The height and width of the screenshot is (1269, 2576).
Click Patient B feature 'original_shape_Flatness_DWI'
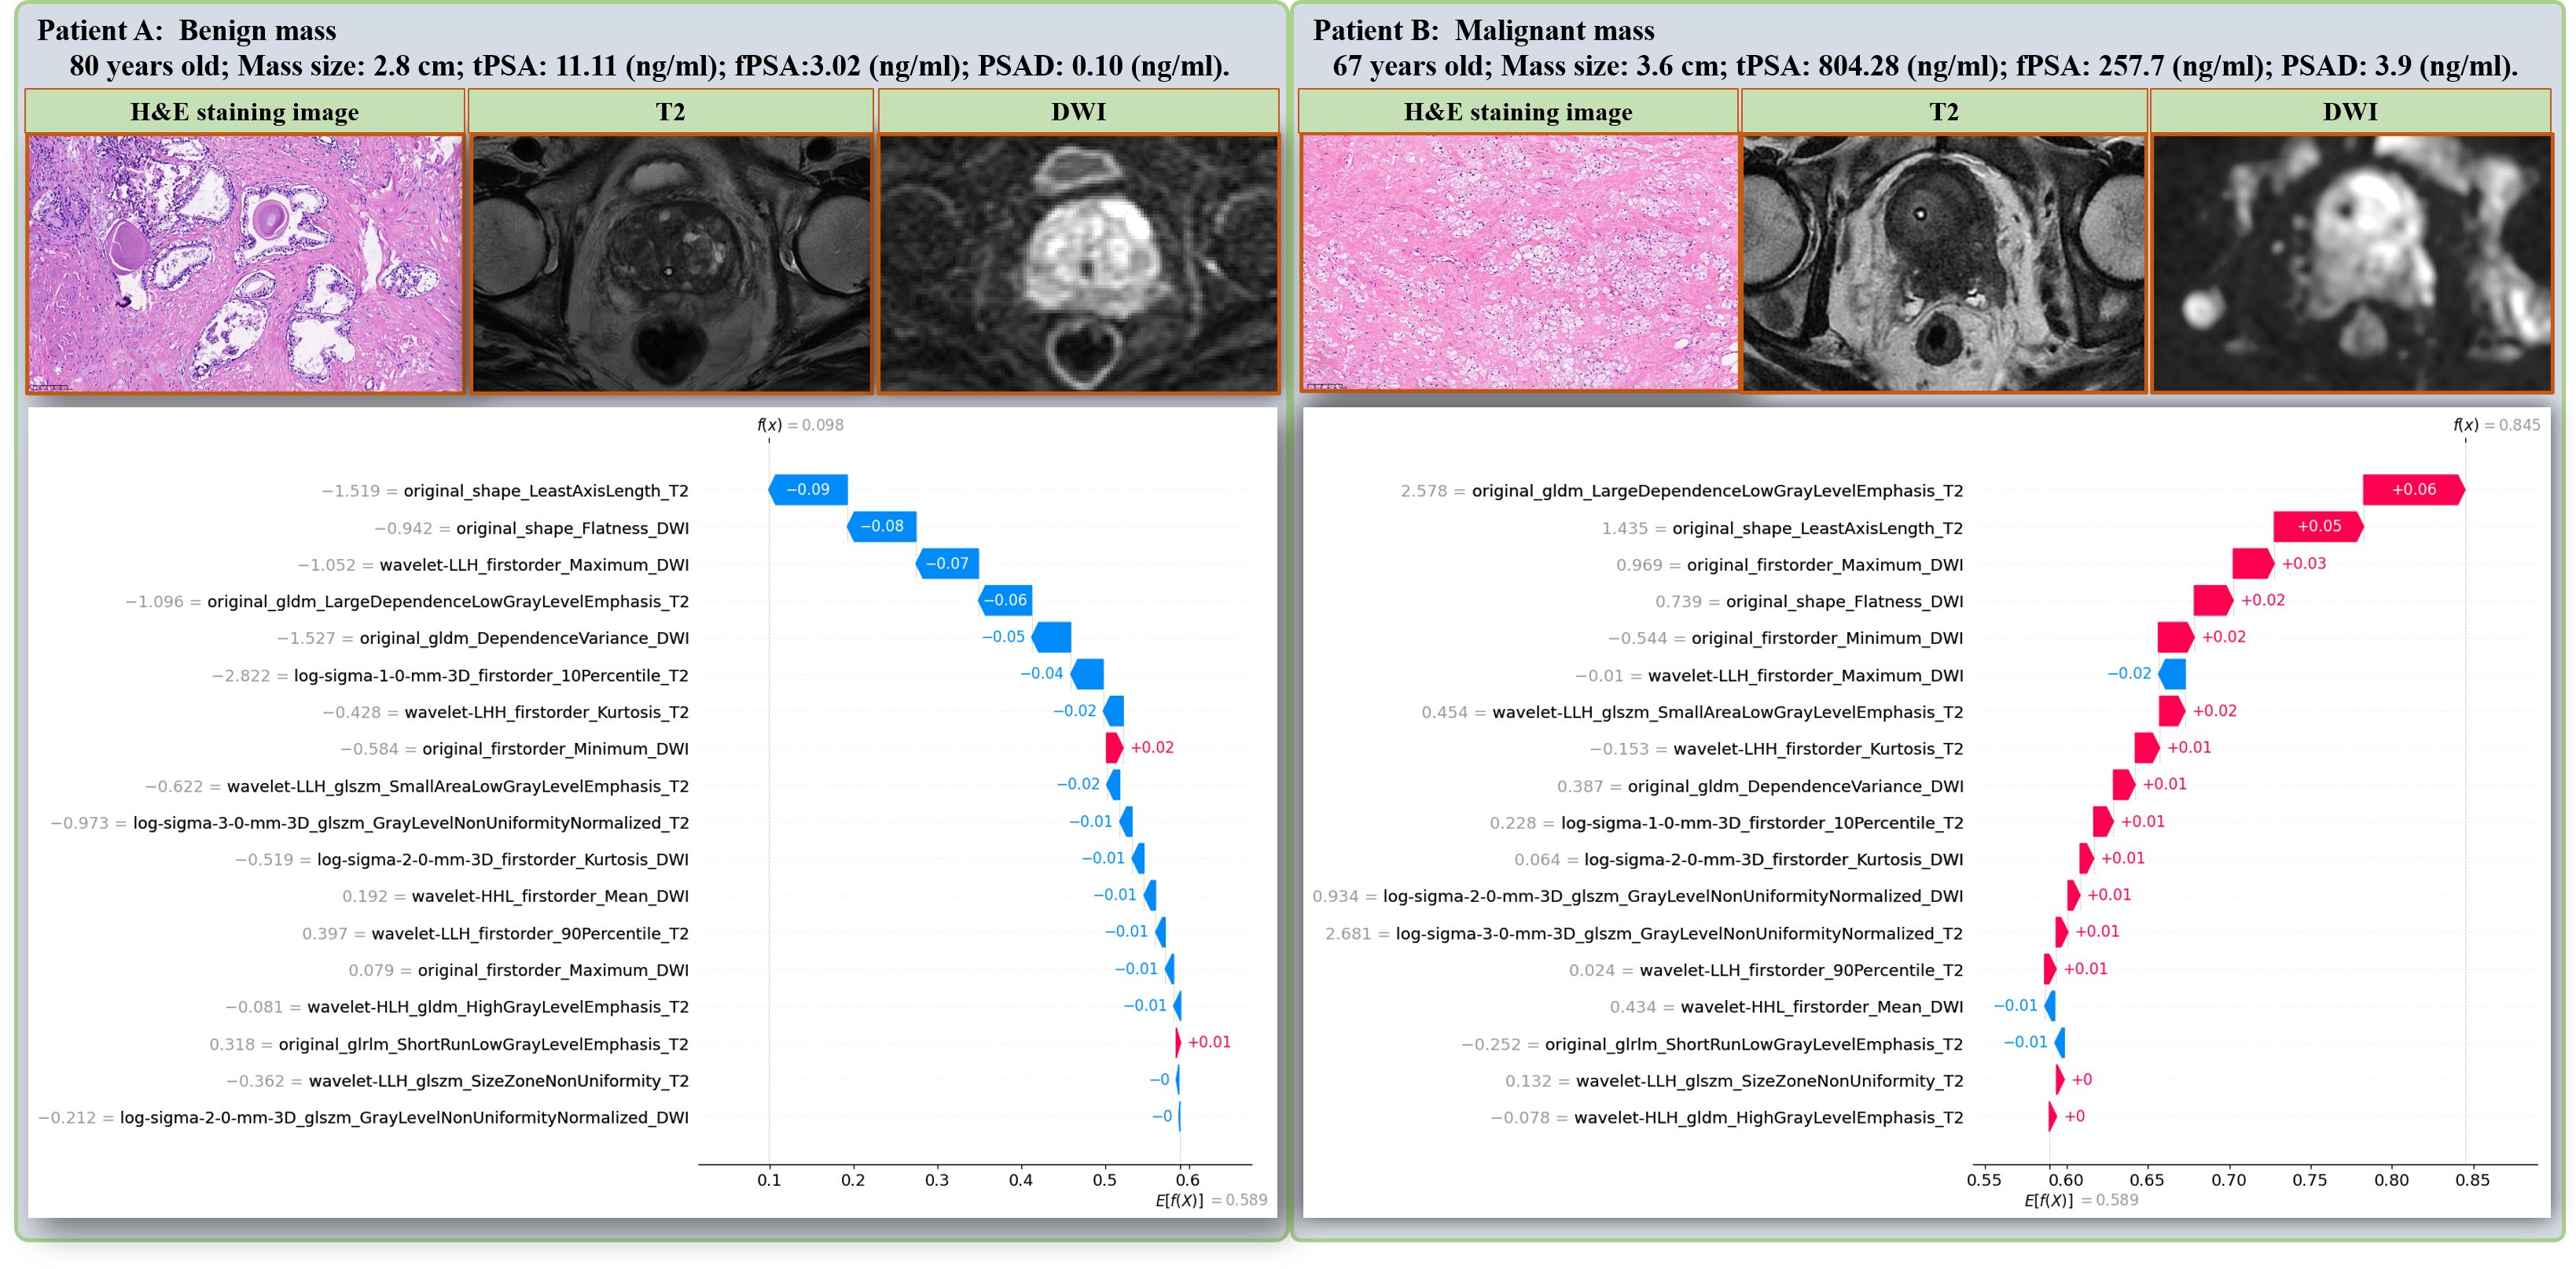[1845, 602]
